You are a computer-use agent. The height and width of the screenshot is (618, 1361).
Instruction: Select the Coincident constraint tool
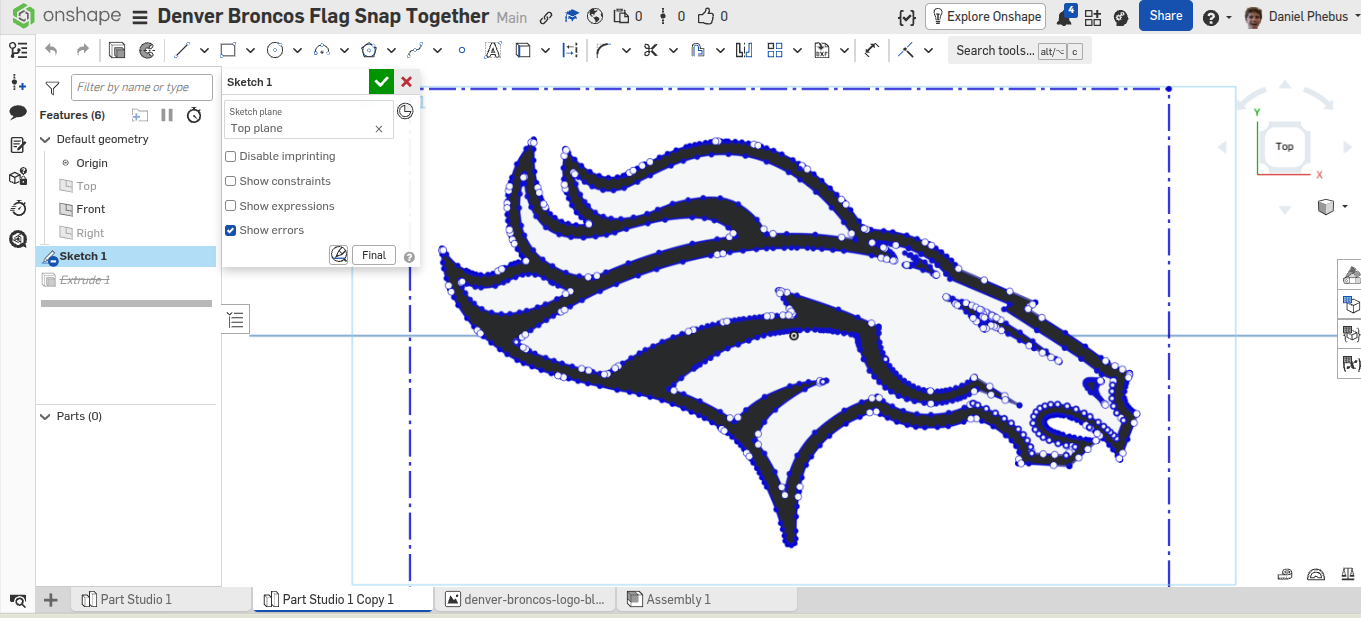point(906,50)
